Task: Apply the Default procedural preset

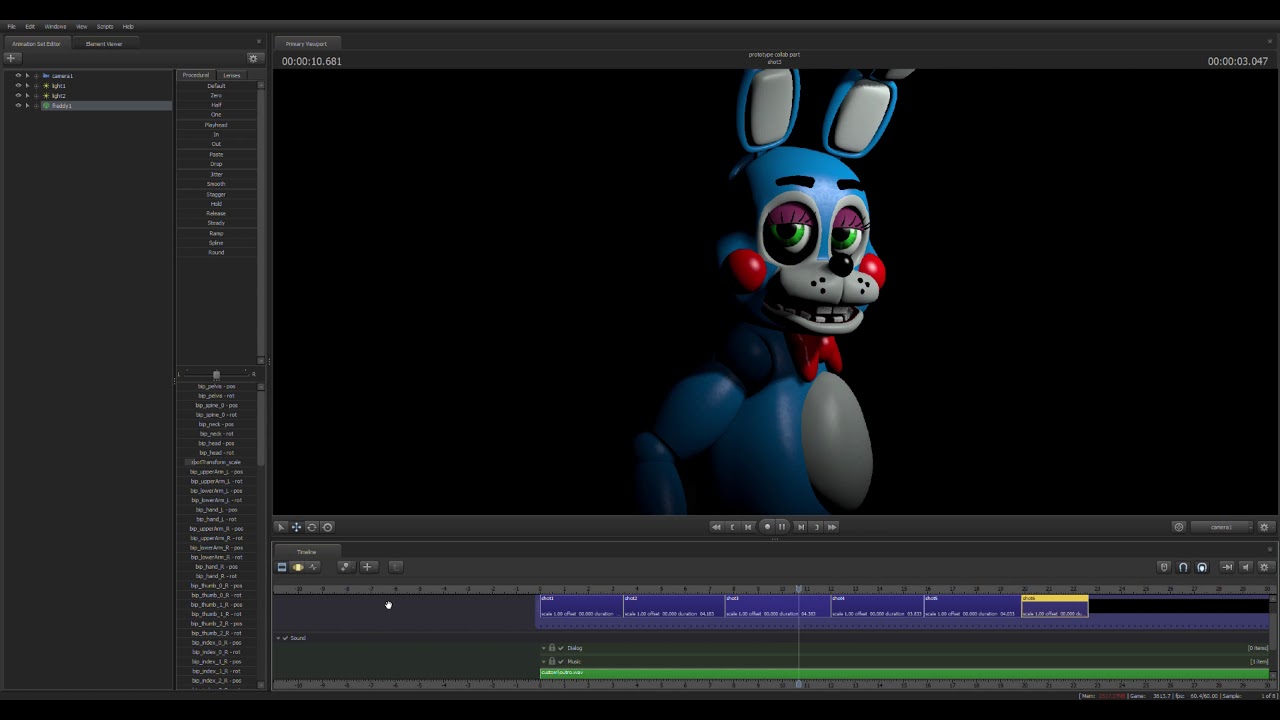Action: (x=216, y=86)
